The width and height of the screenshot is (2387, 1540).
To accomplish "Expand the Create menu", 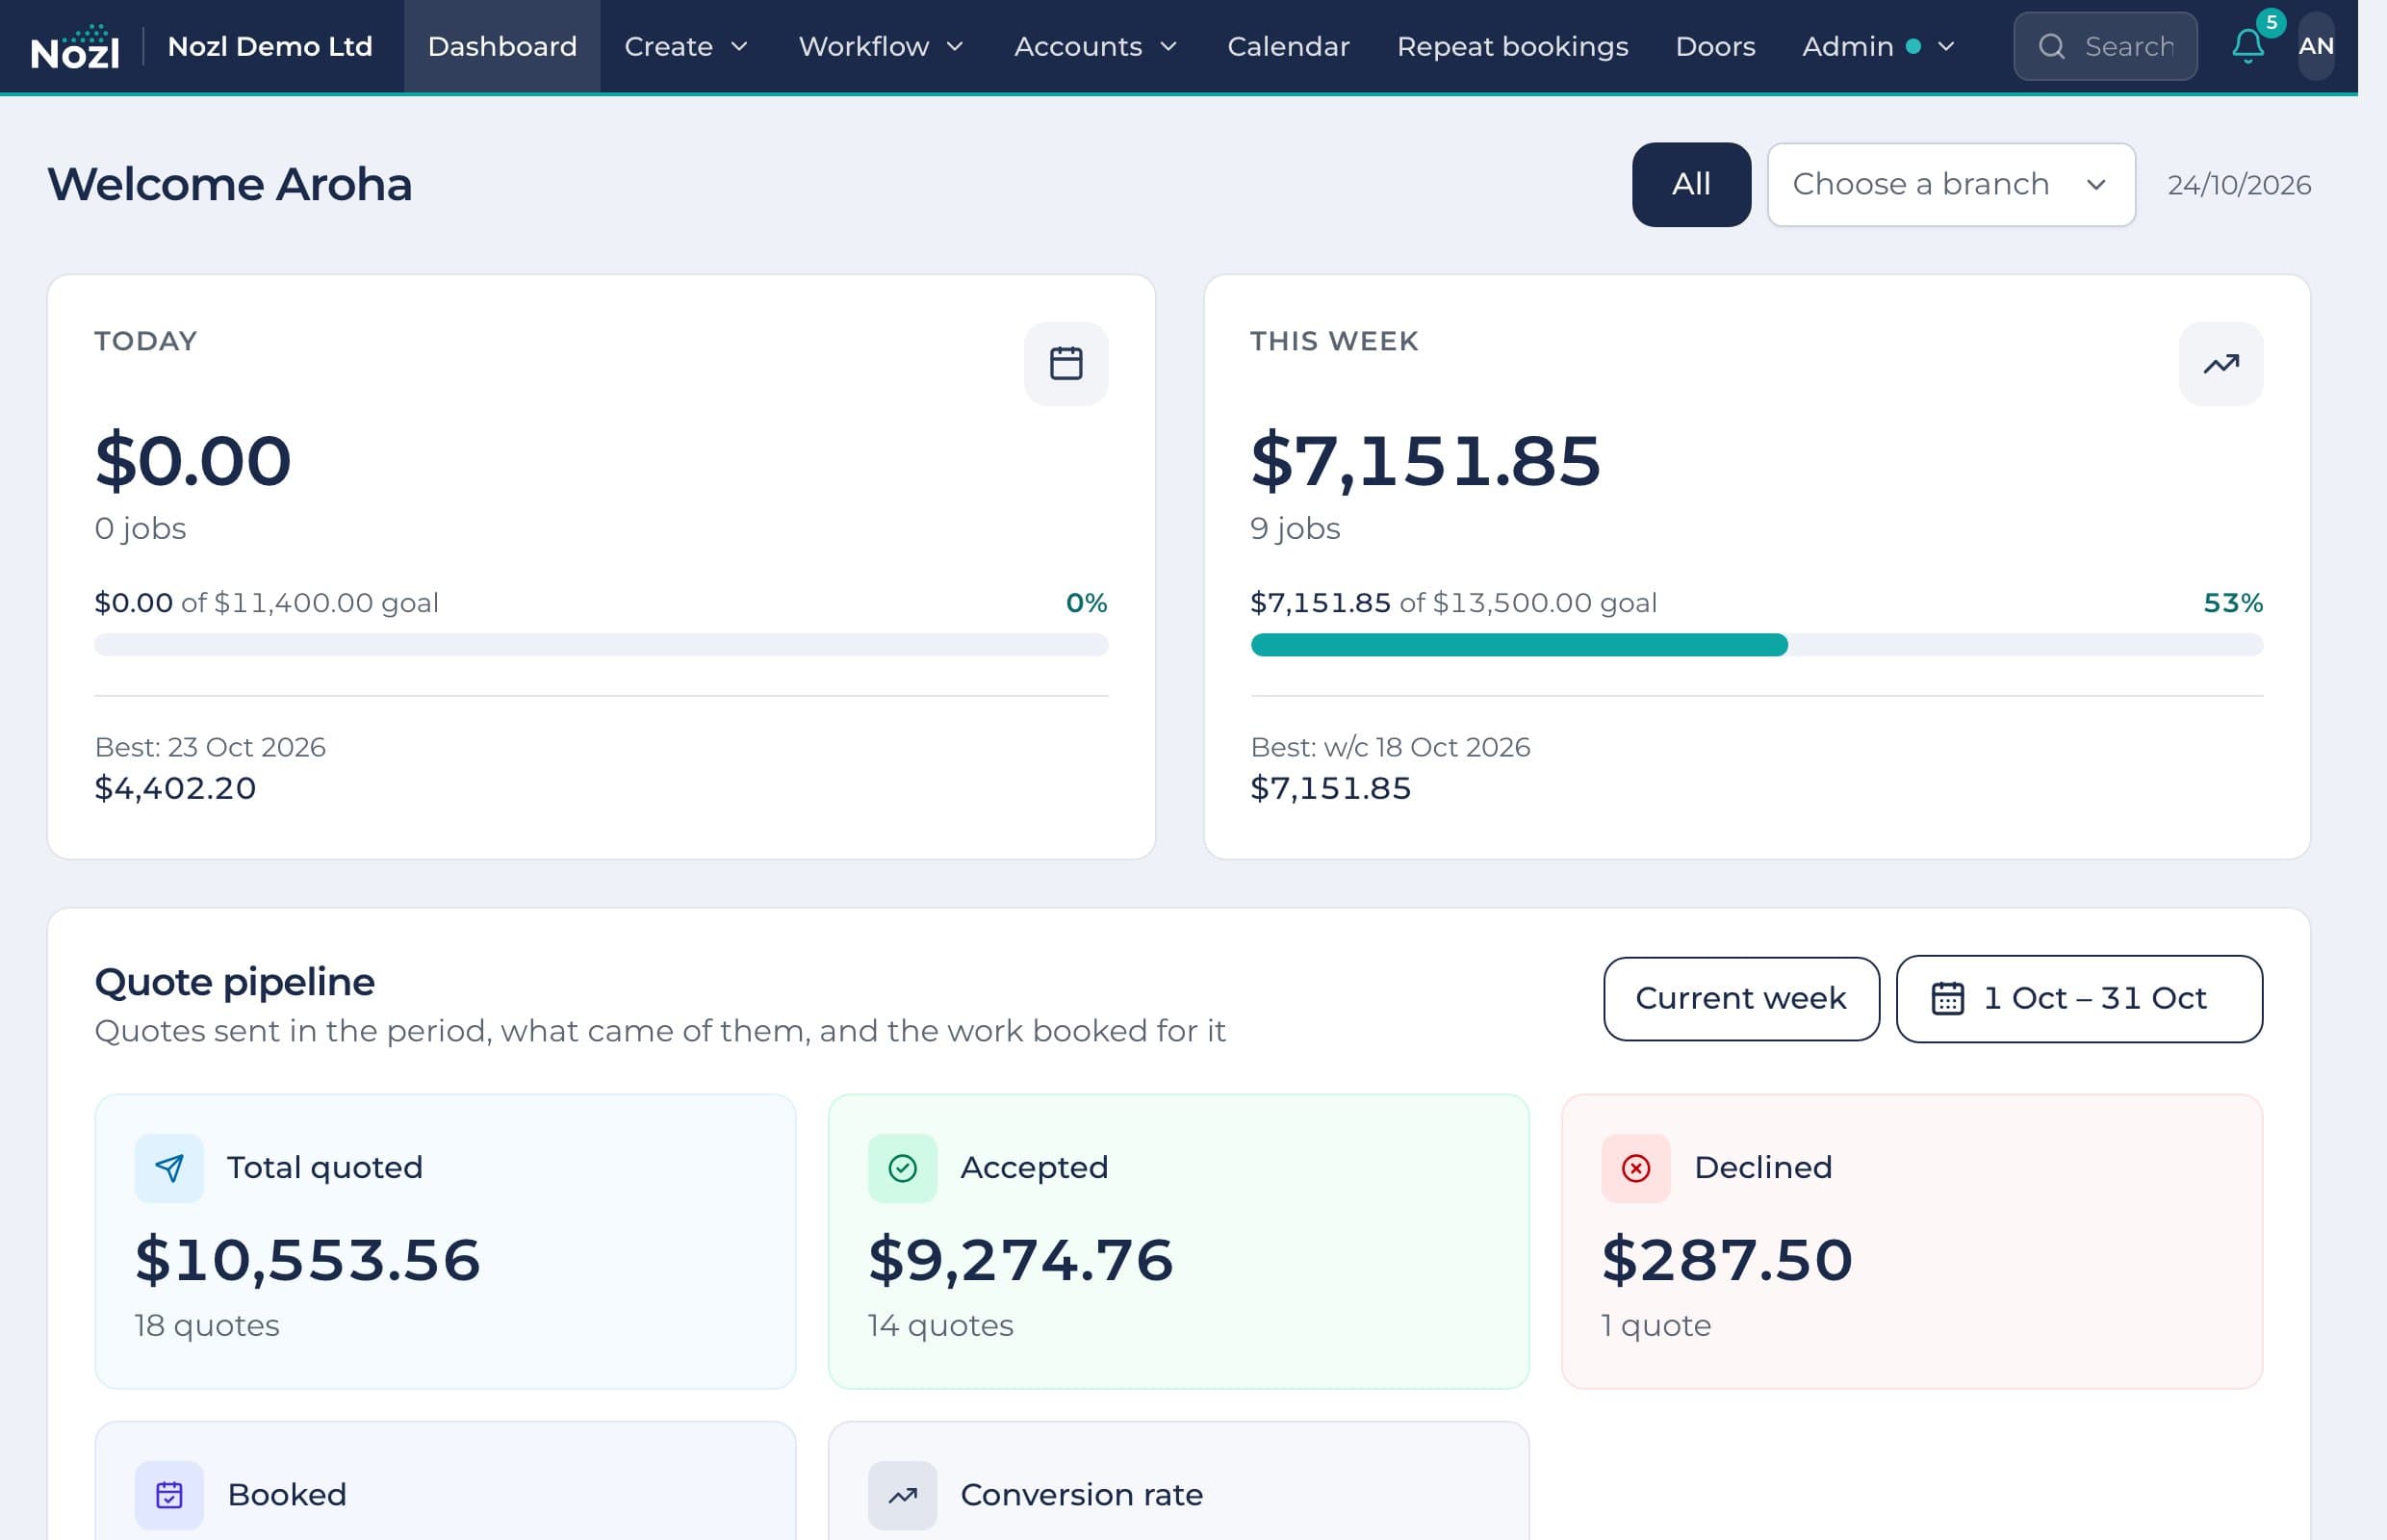I will click(x=686, y=46).
